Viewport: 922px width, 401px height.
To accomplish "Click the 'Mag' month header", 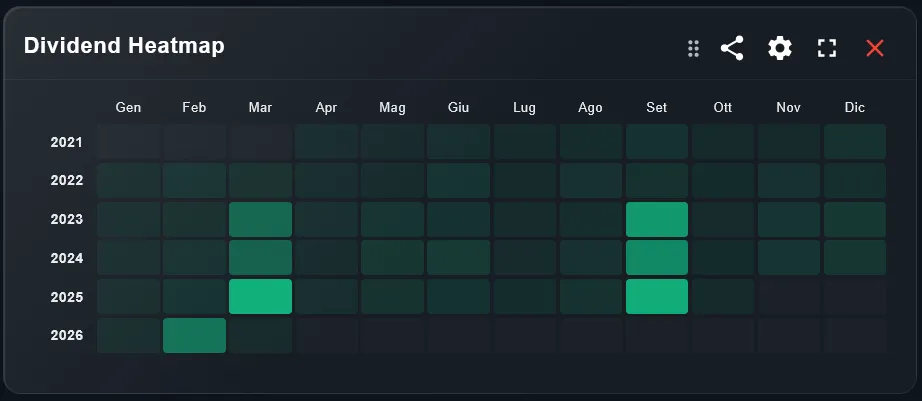I will pyautogui.click(x=392, y=108).
